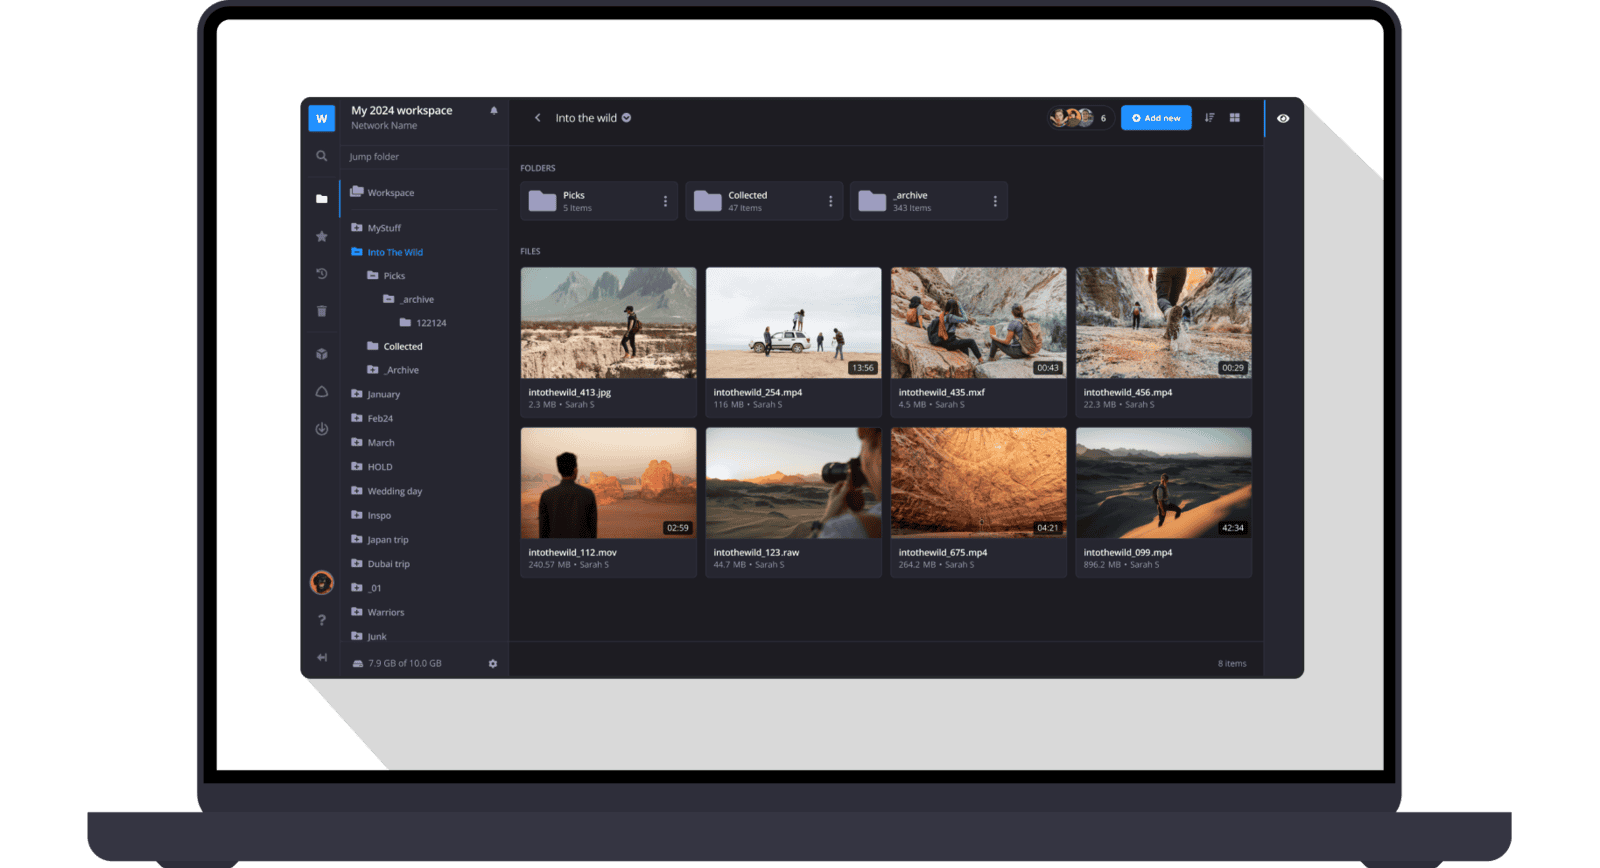Click the Add new button
Image resolution: width=1600 pixels, height=868 pixels.
(x=1156, y=118)
